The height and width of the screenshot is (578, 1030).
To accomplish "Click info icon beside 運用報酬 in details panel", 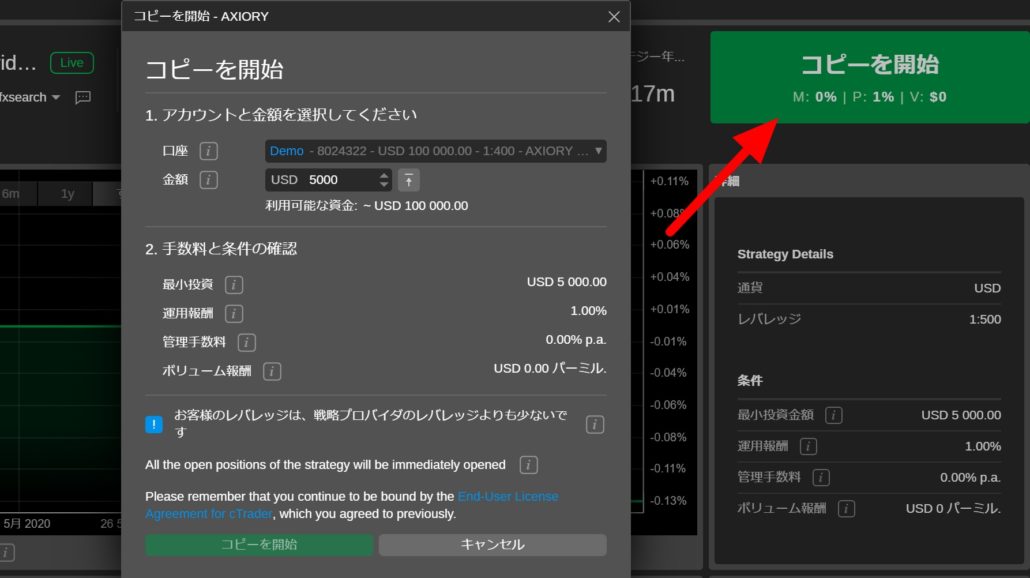I will pos(808,447).
